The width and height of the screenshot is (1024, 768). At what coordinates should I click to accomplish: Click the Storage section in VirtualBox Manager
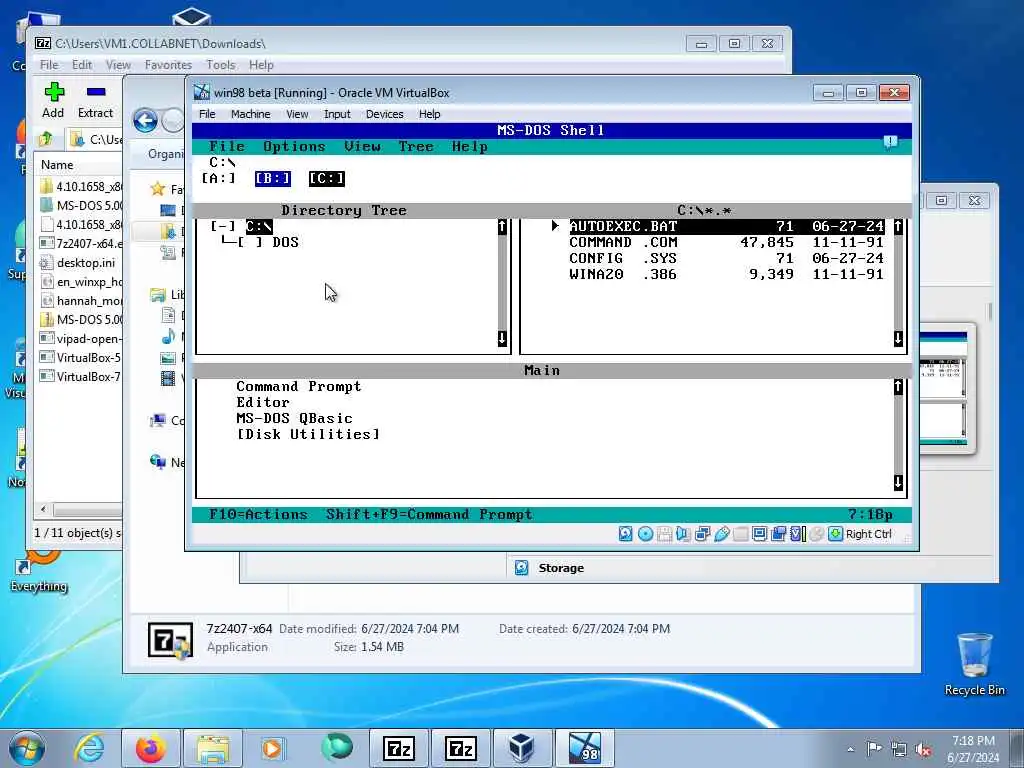[x=561, y=568]
